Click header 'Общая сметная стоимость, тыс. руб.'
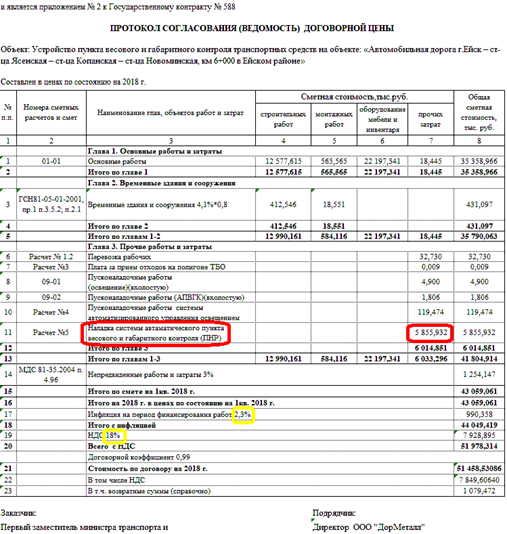This screenshot has height=534, width=507. 479,112
